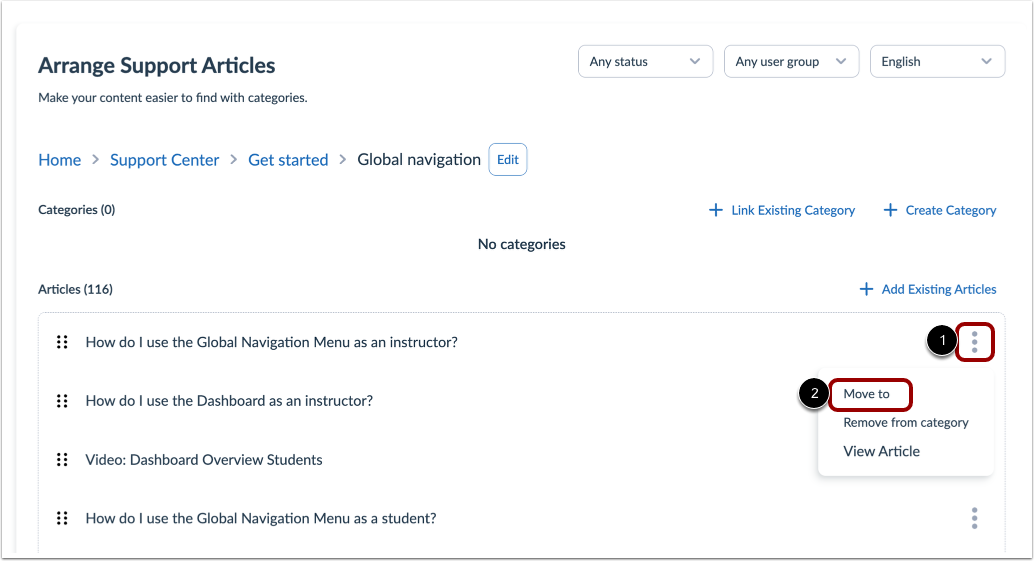Click the plus icon beside Add Existing Articles

[866, 289]
